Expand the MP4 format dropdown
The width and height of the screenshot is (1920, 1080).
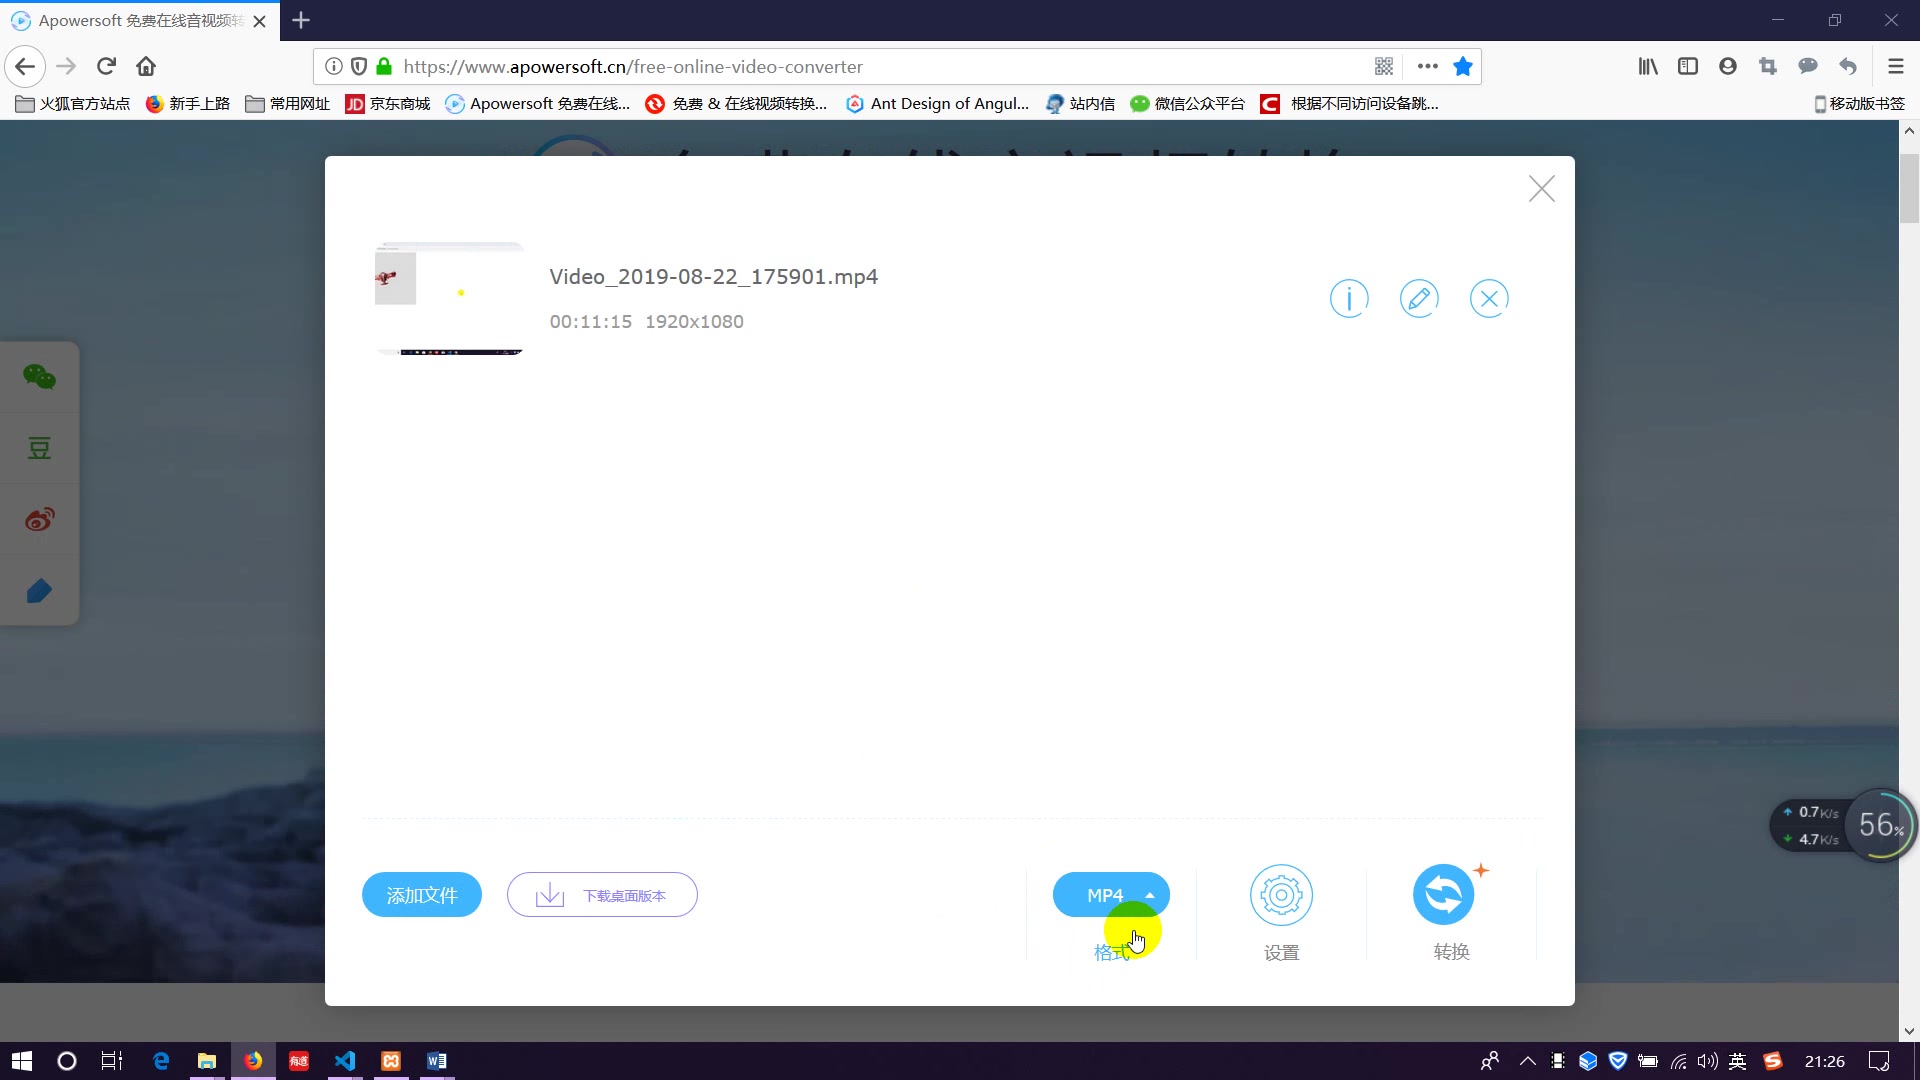point(1149,895)
